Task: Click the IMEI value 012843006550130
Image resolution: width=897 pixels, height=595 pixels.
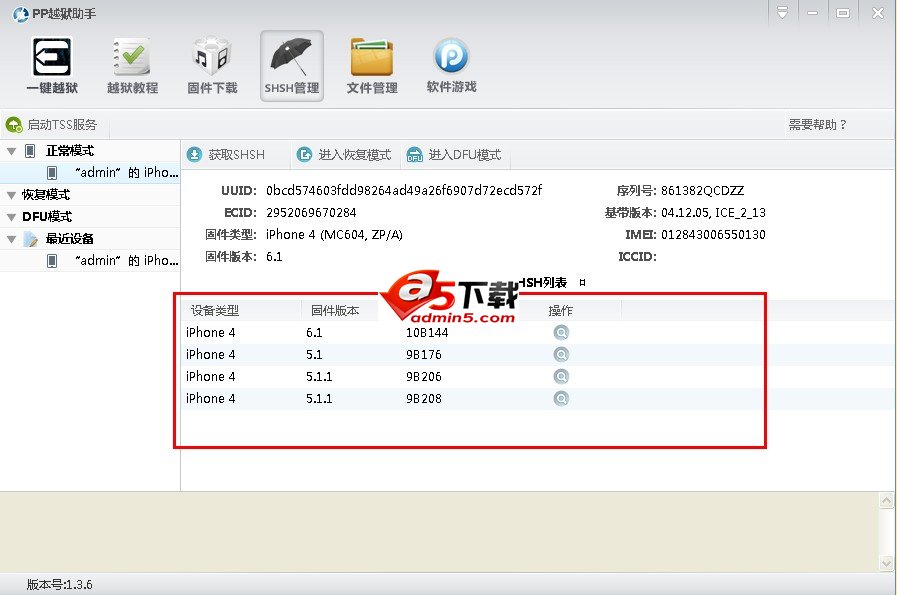Action: point(713,235)
